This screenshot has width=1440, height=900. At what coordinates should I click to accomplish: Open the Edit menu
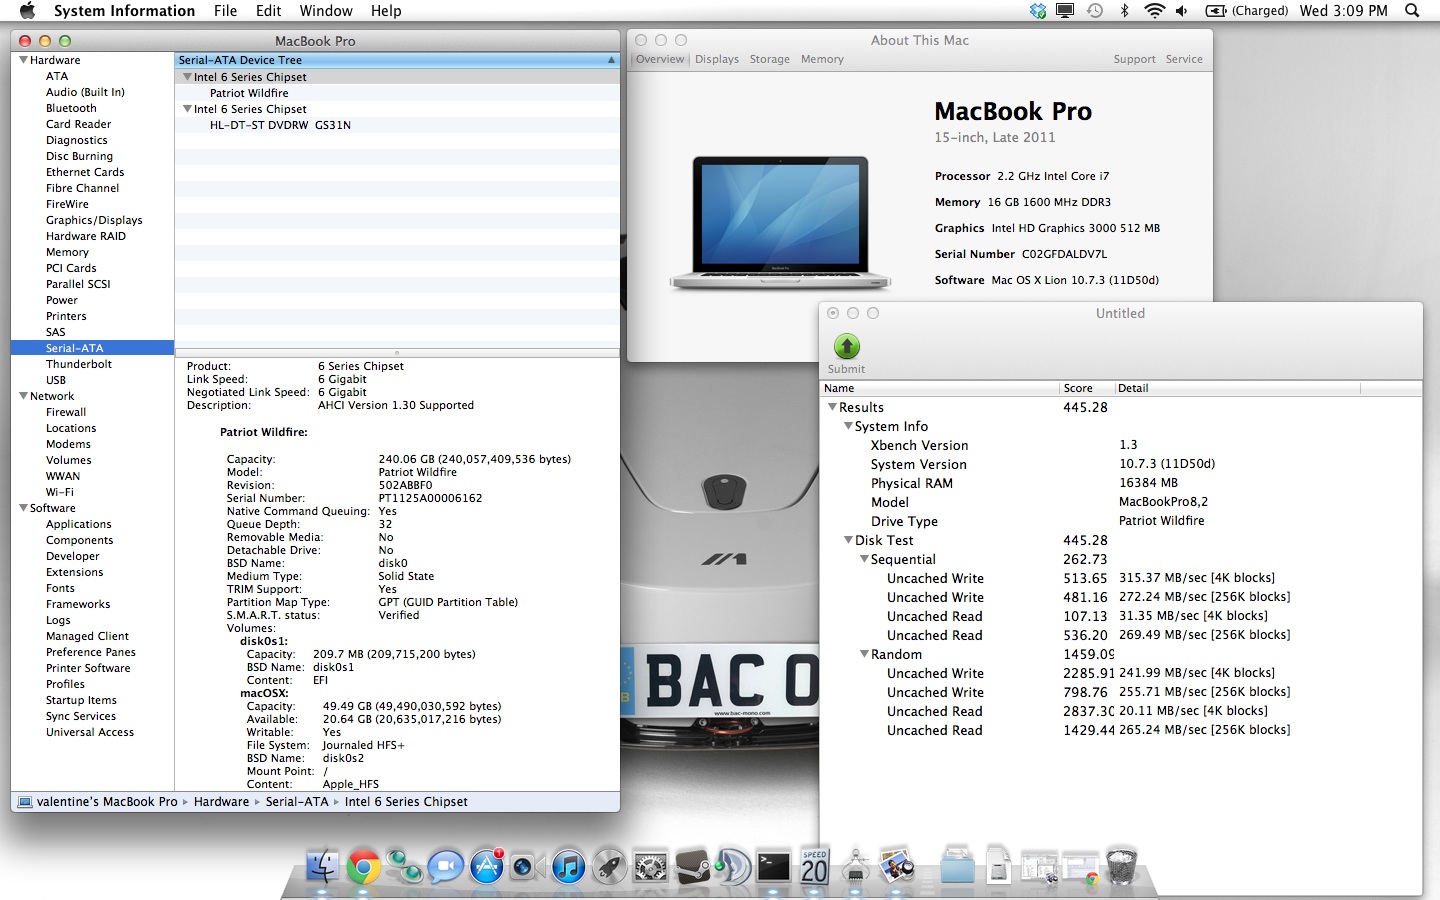[x=268, y=11]
